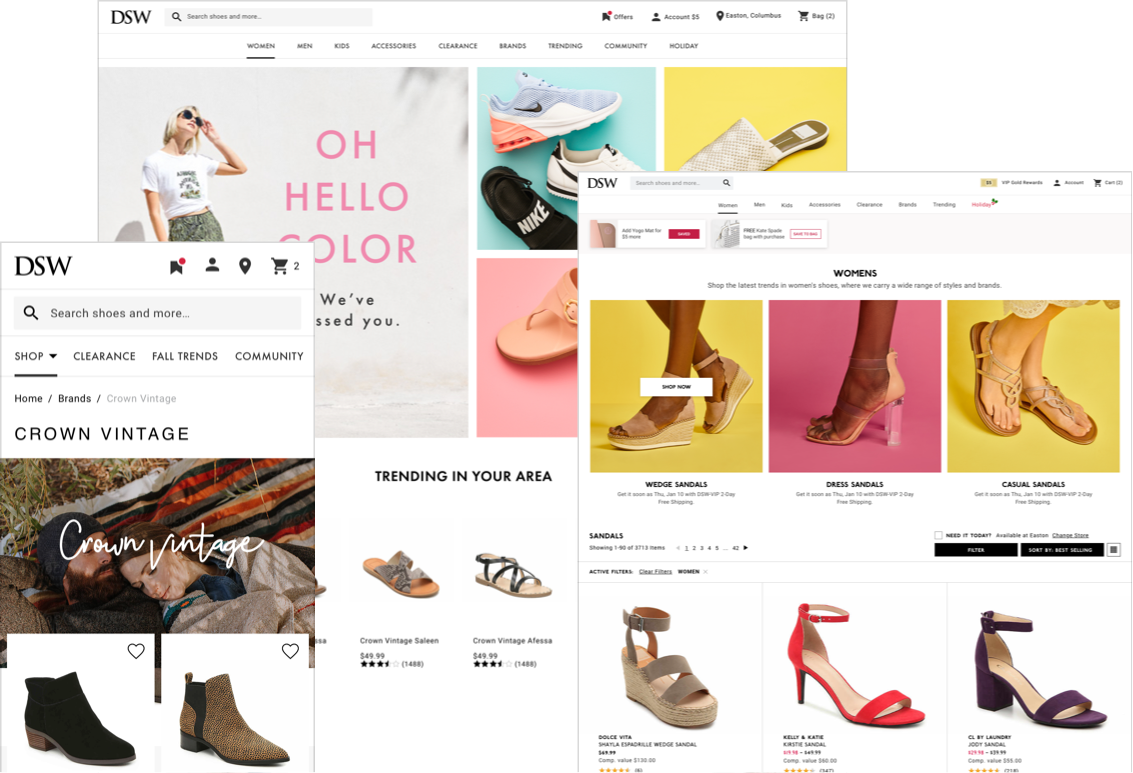This screenshot has width=1133, height=773.
Task: Open BRANDS in homepage navigation
Action: 512,46
